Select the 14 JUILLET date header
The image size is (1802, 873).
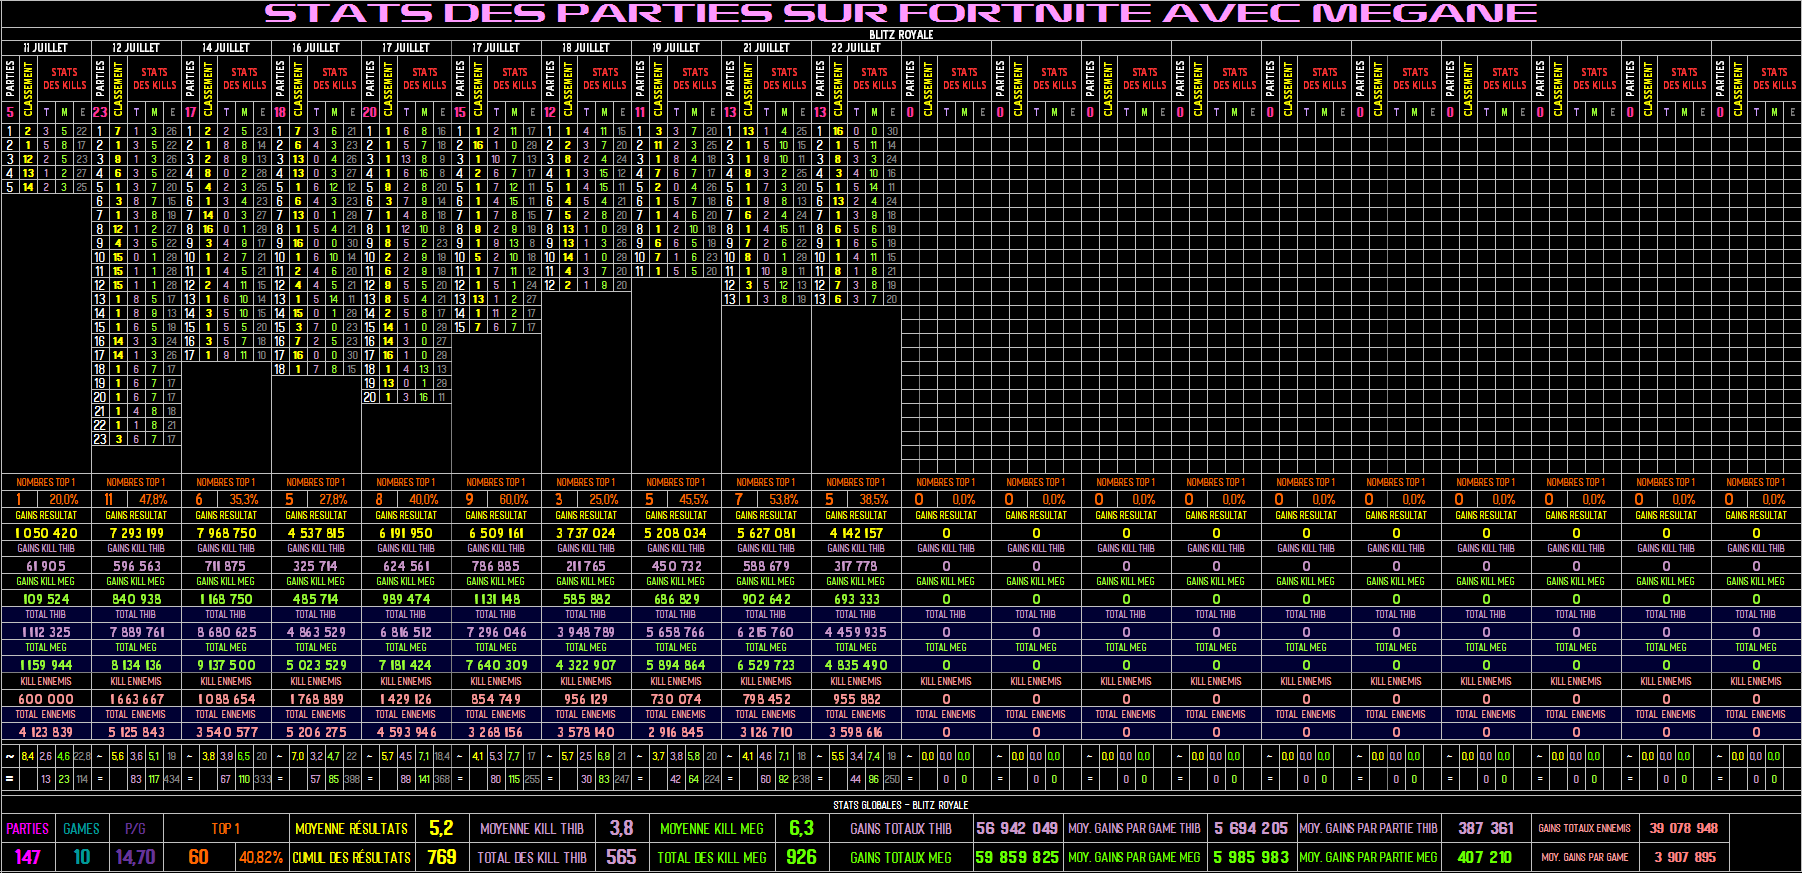pyautogui.click(x=226, y=47)
